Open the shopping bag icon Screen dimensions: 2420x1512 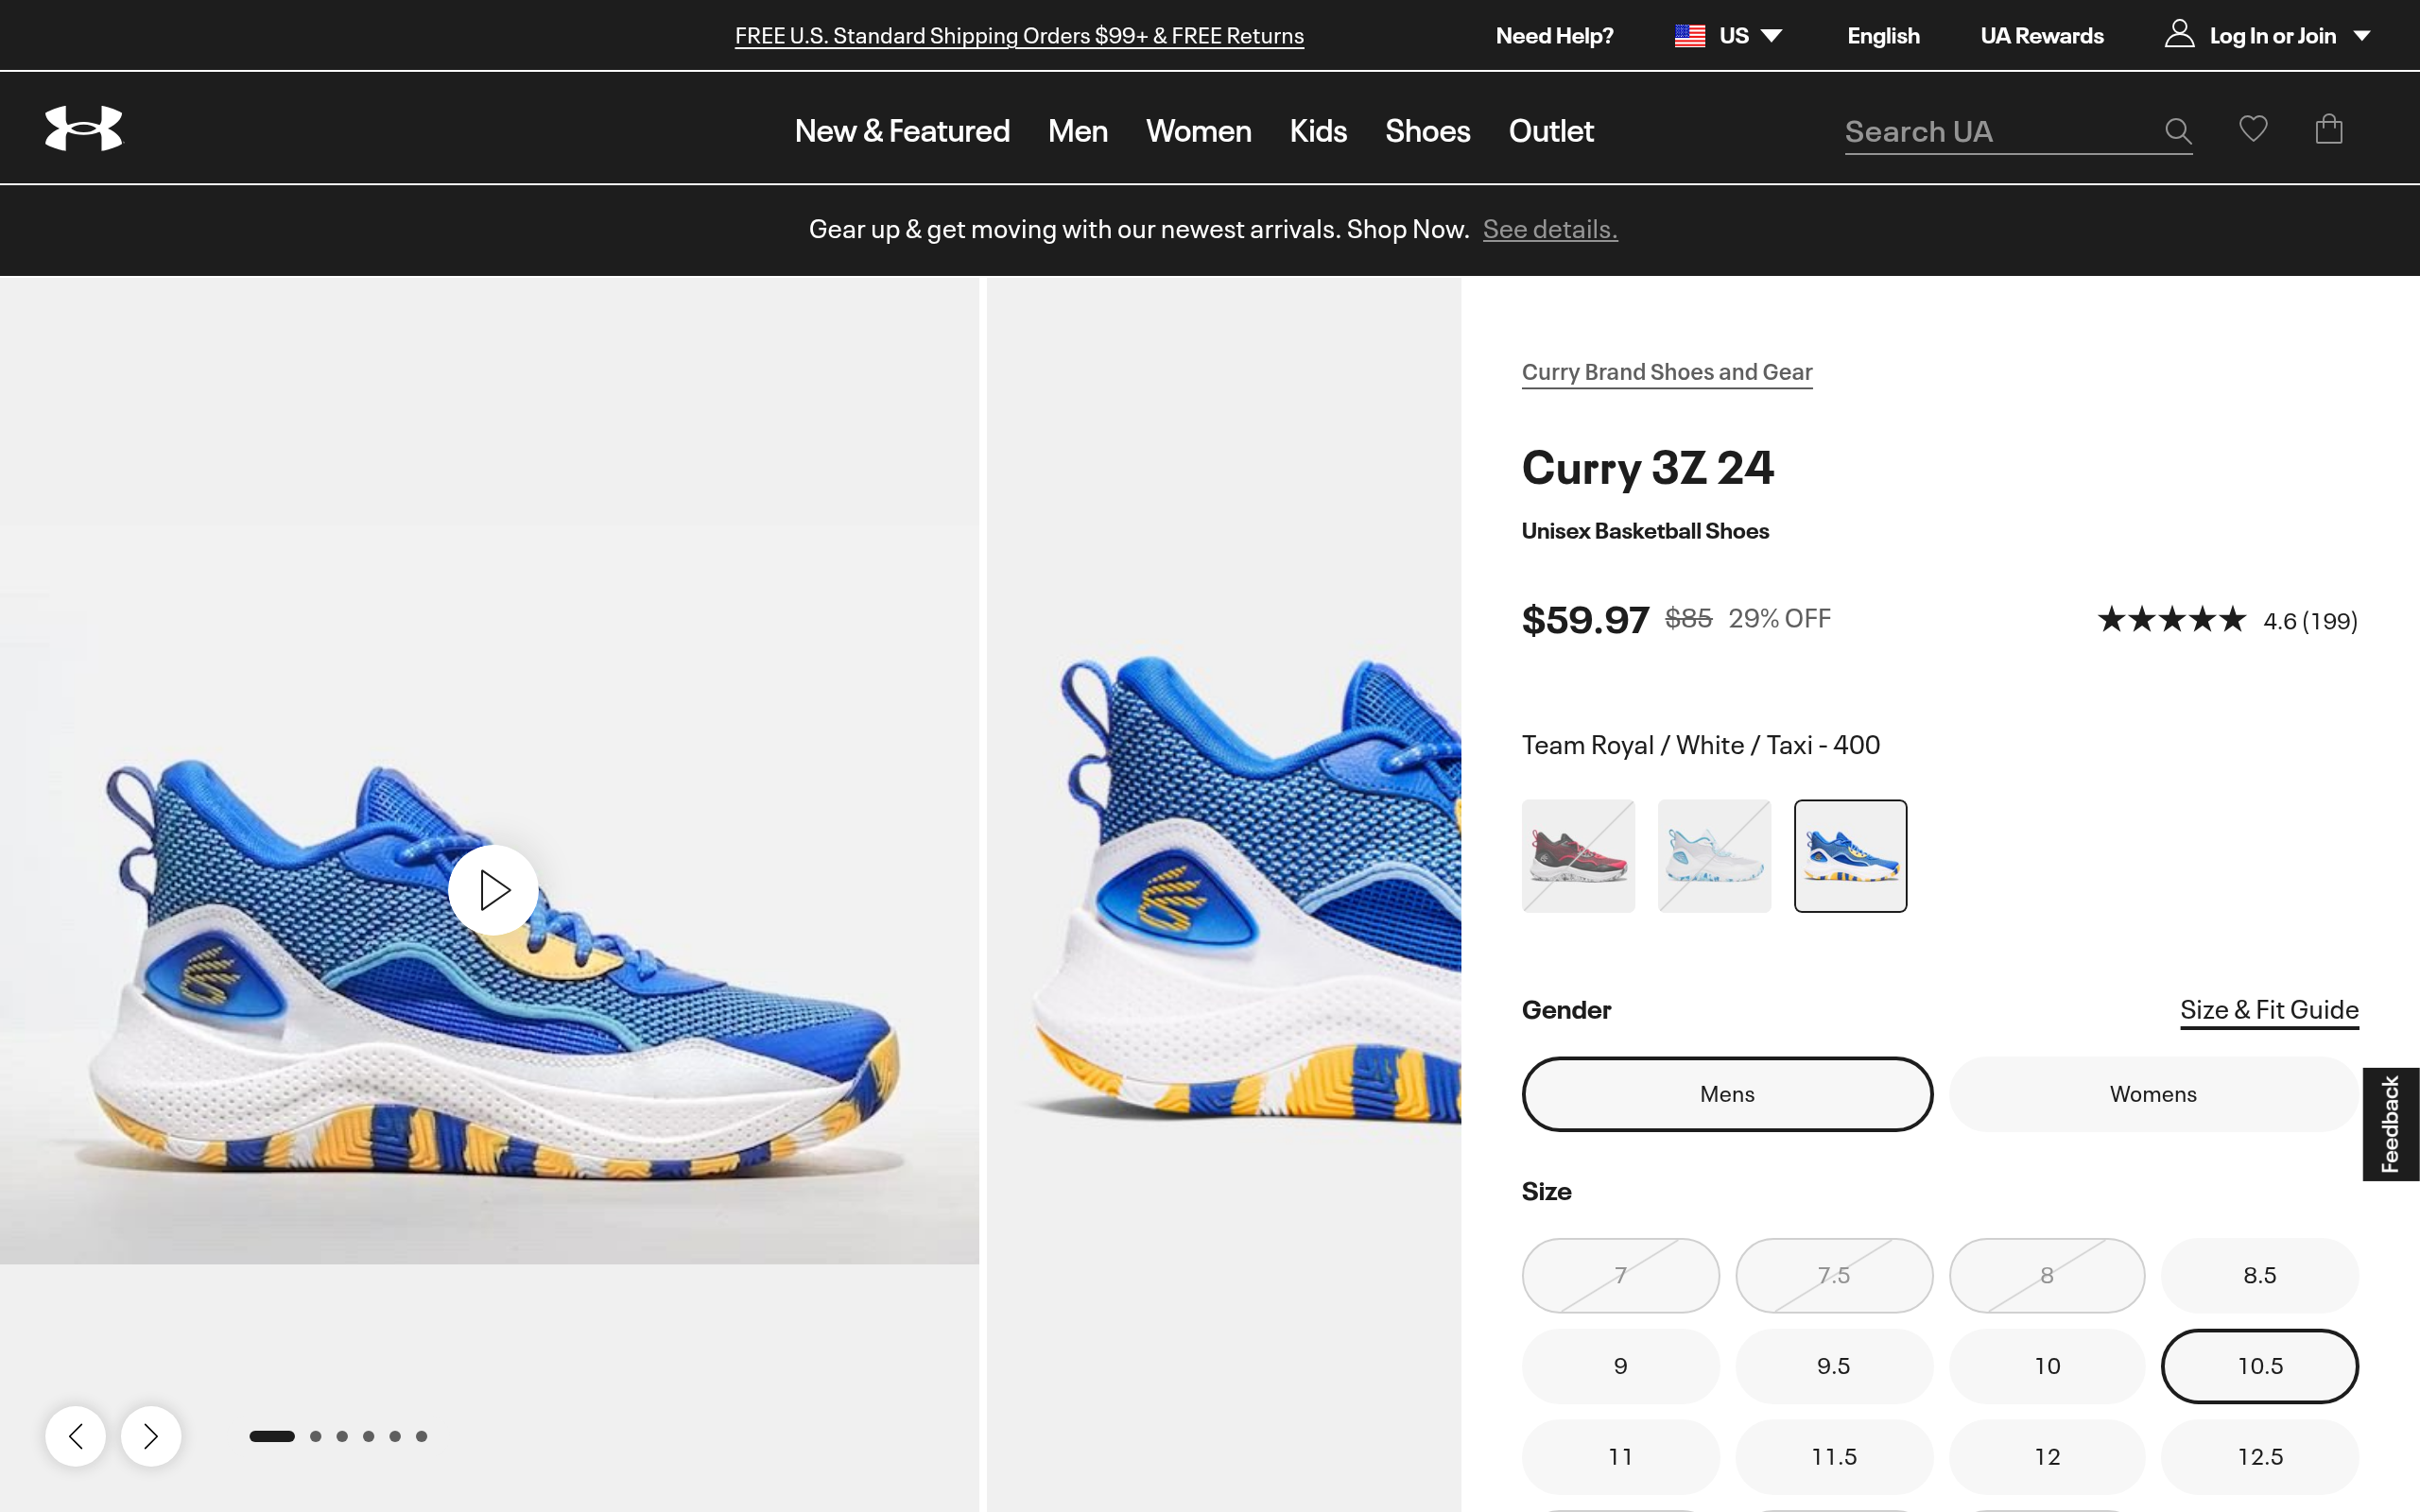pyautogui.click(x=2328, y=129)
